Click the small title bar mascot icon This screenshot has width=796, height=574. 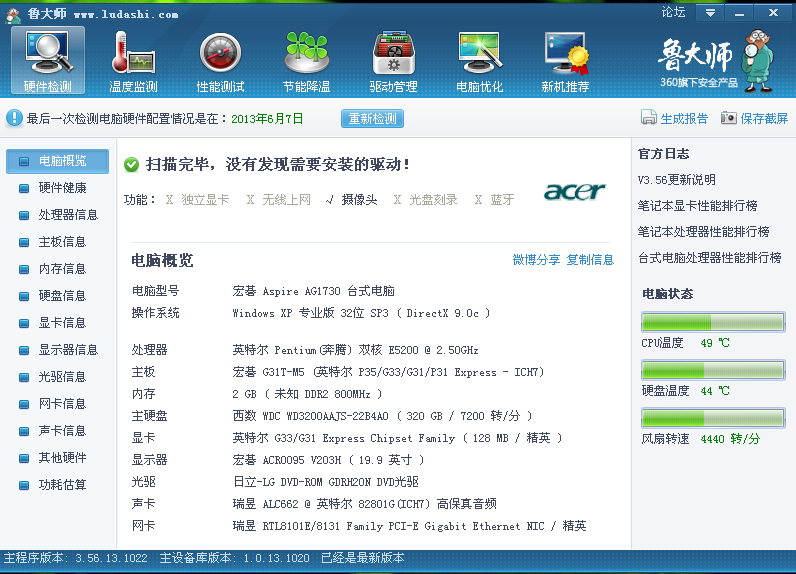13,14
